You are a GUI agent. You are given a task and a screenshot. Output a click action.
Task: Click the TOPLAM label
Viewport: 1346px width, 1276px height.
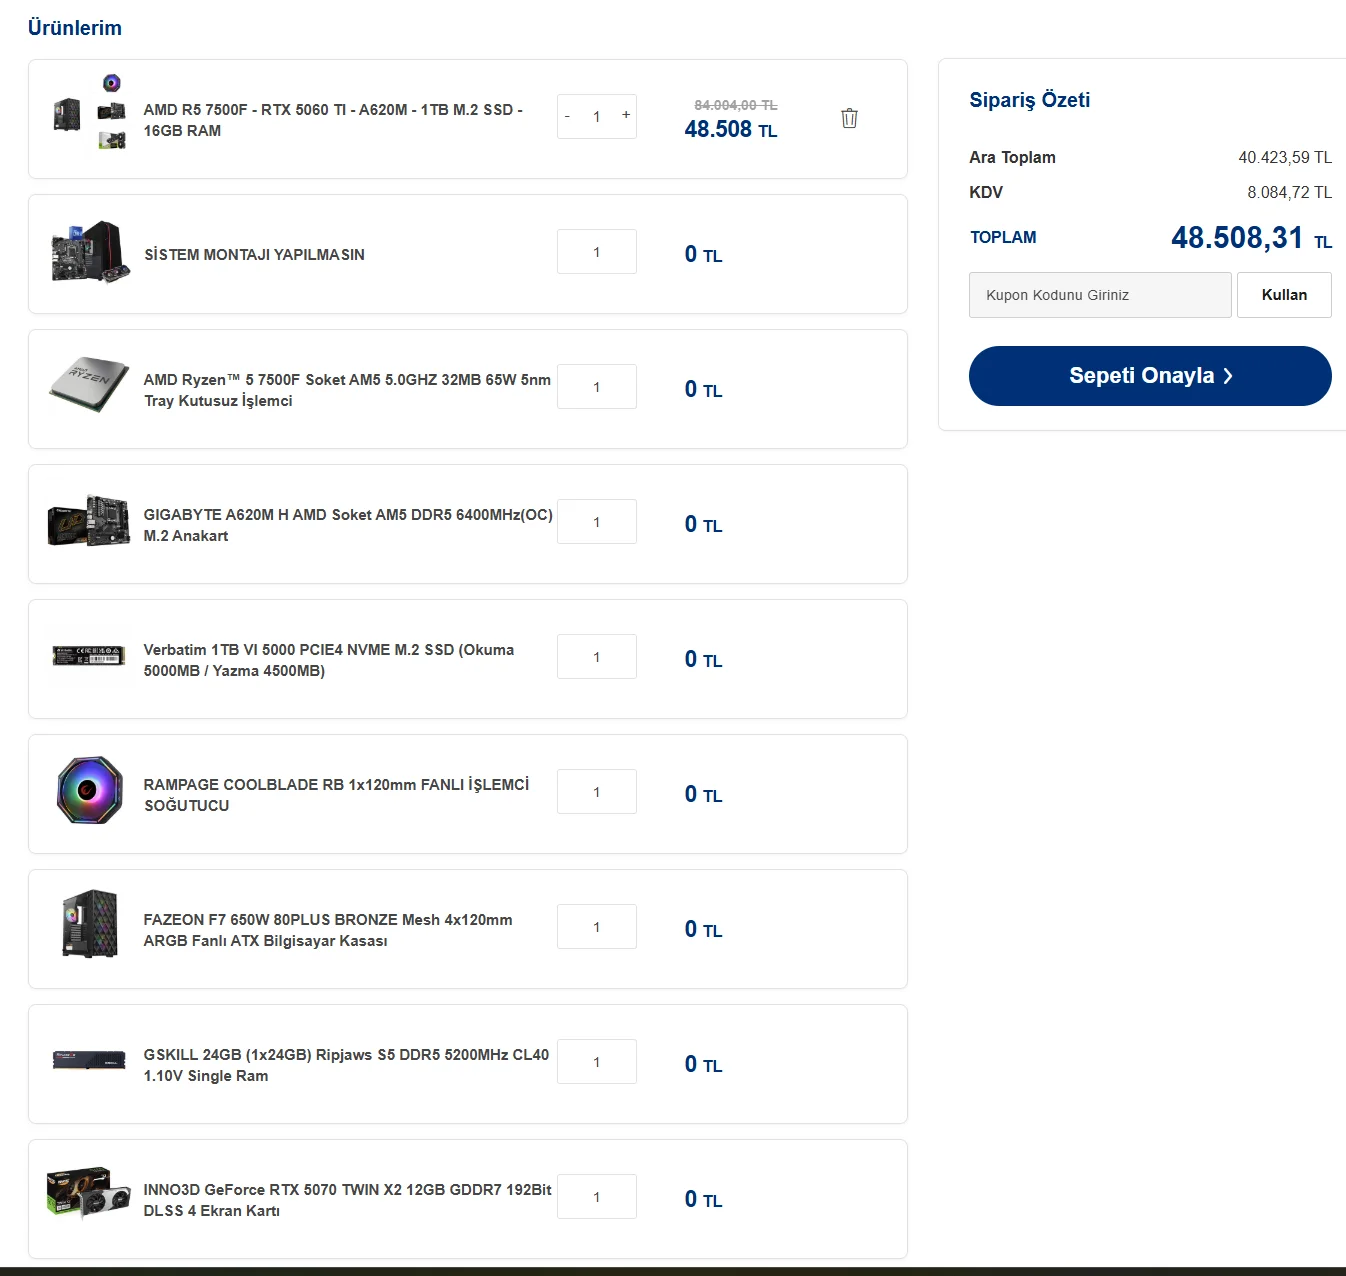pyautogui.click(x=1003, y=237)
